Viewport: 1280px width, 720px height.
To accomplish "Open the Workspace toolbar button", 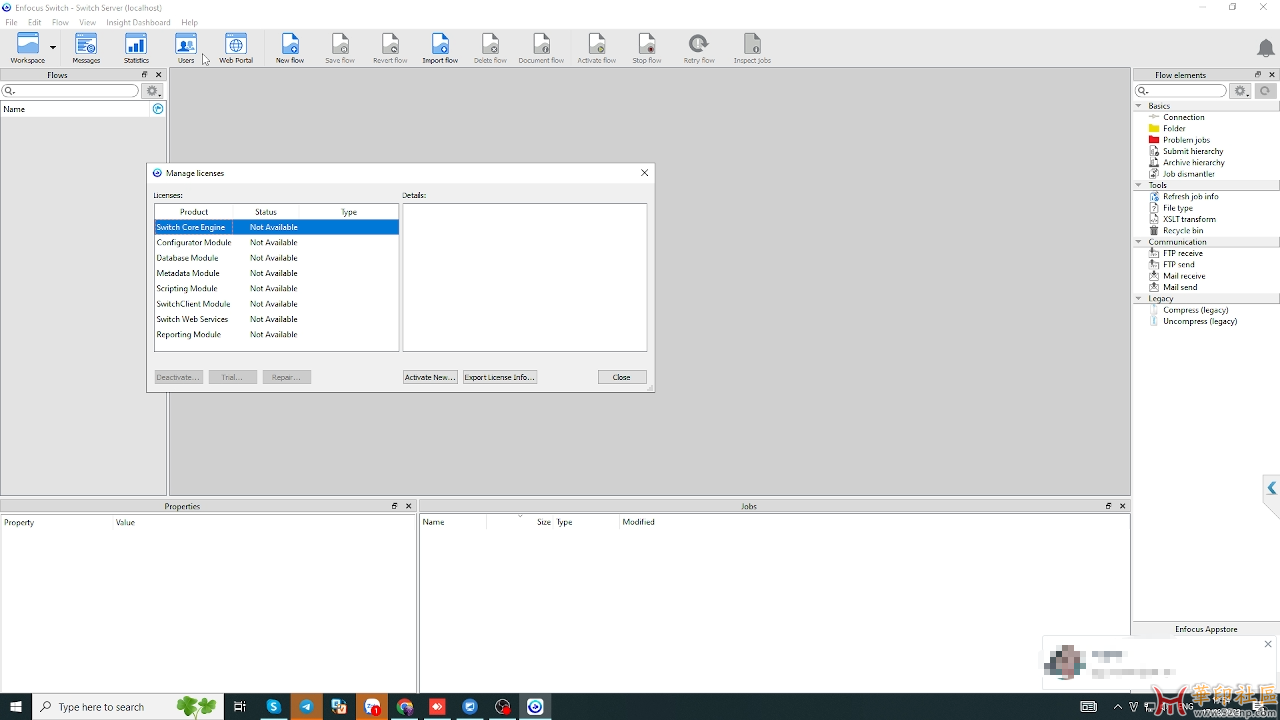I will [28, 48].
